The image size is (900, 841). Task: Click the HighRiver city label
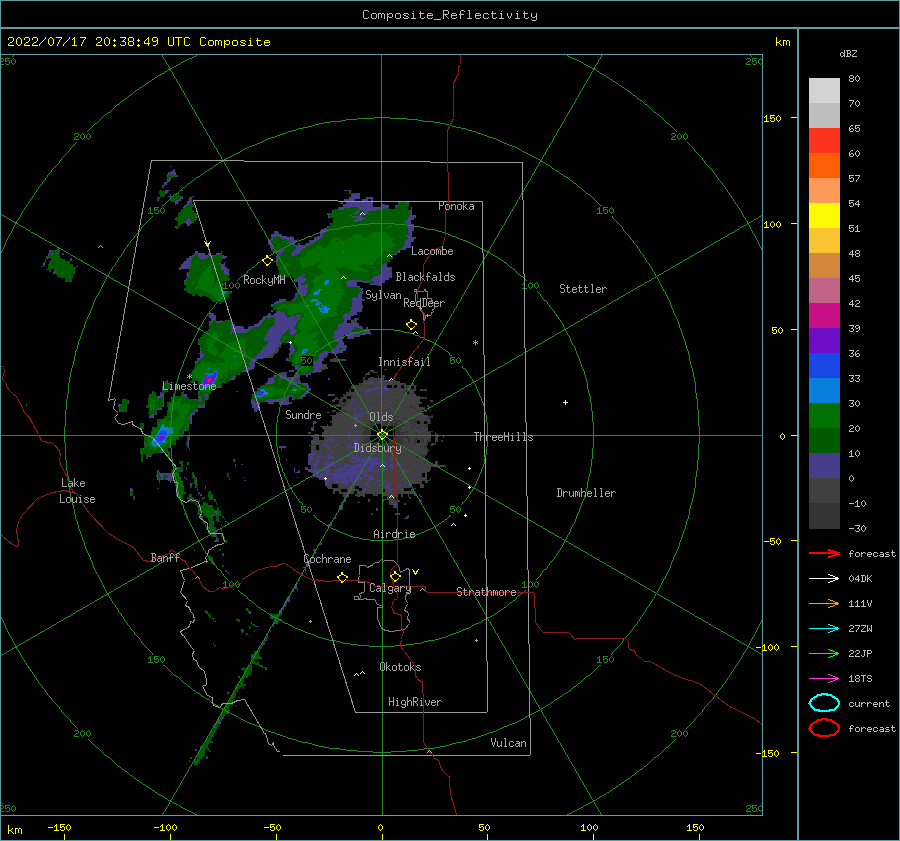click(415, 702)
